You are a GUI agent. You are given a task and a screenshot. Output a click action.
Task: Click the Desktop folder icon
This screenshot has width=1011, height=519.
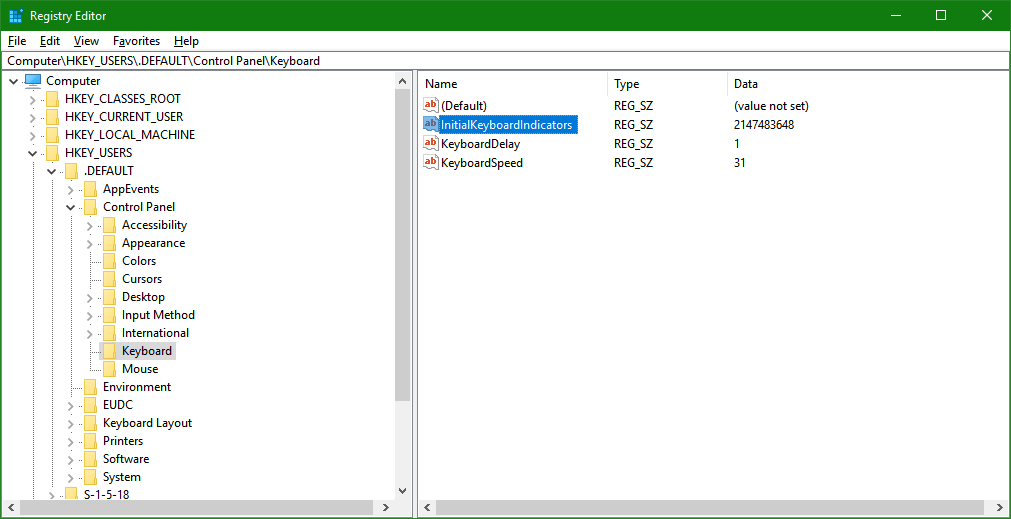(x=110, y=297)
